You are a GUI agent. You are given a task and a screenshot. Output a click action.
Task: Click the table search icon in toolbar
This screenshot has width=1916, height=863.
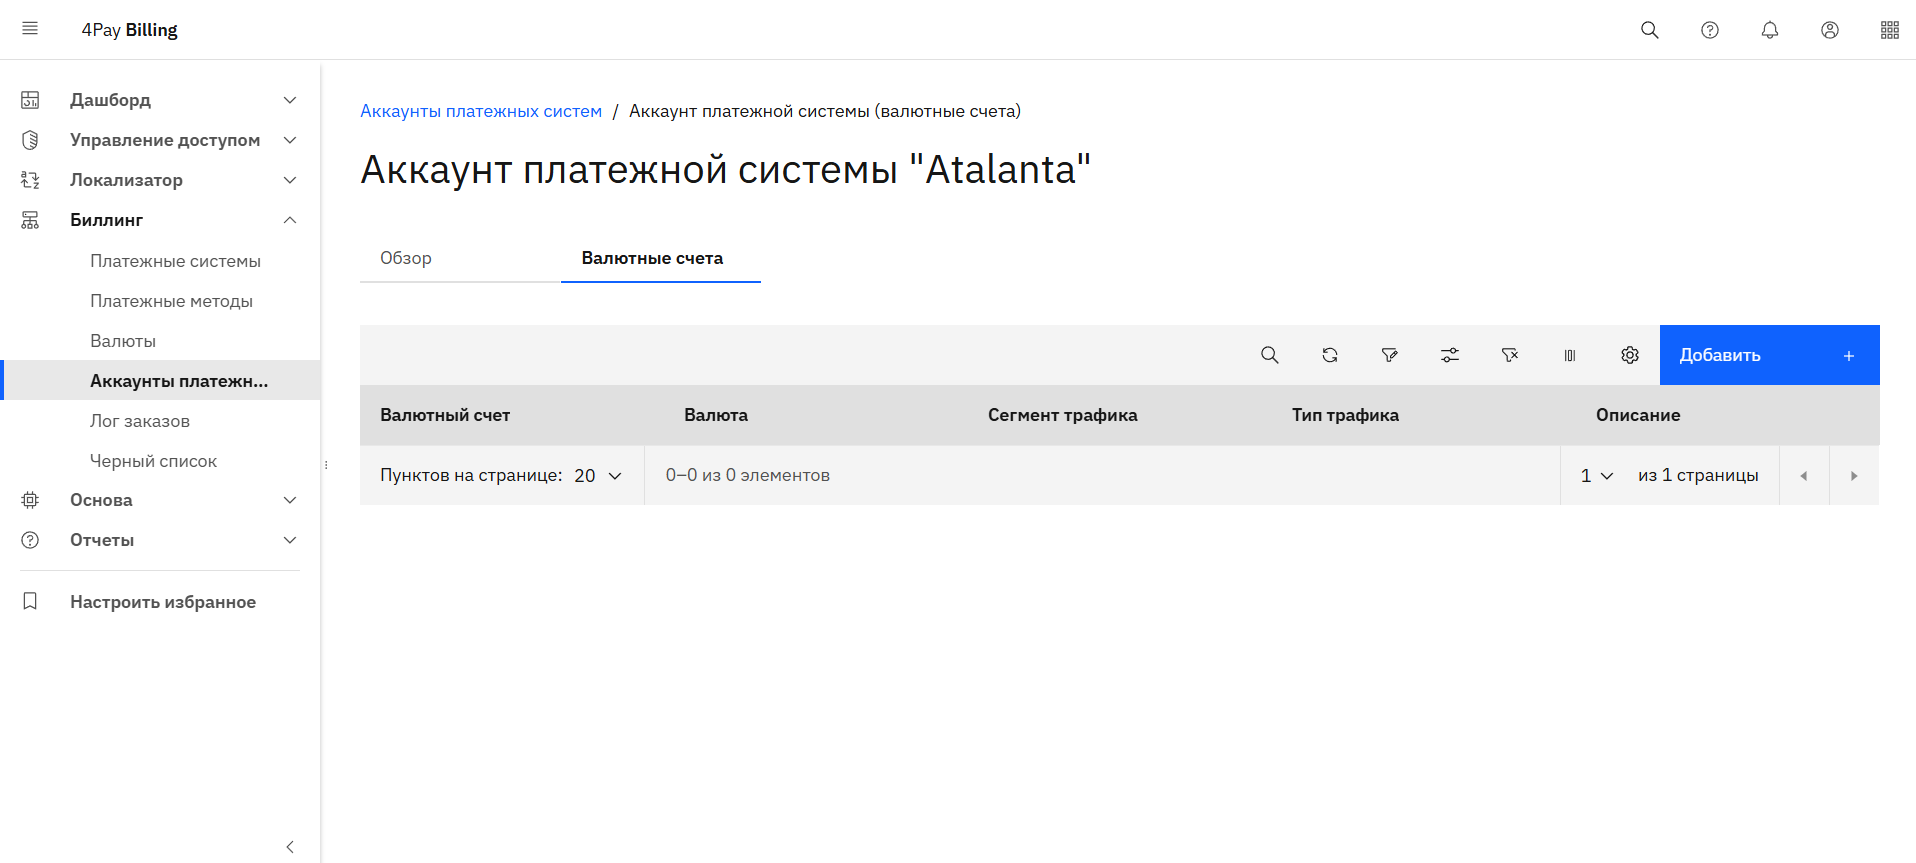[x=1269, y=355]
